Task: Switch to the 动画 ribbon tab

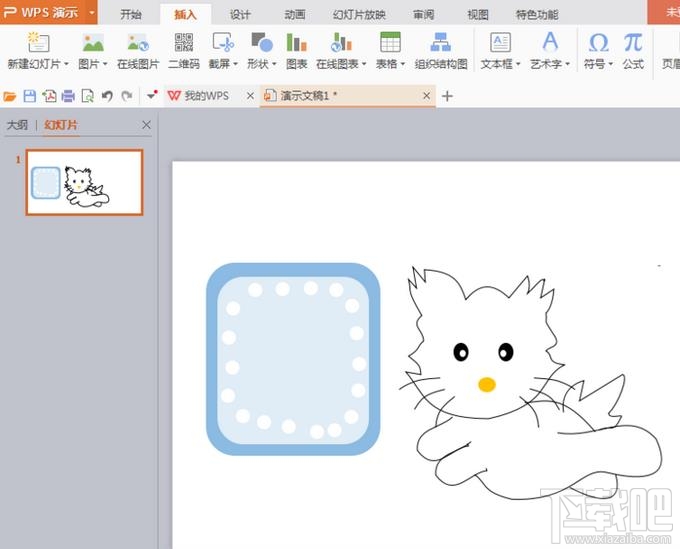Action: [x=295, y=15]
